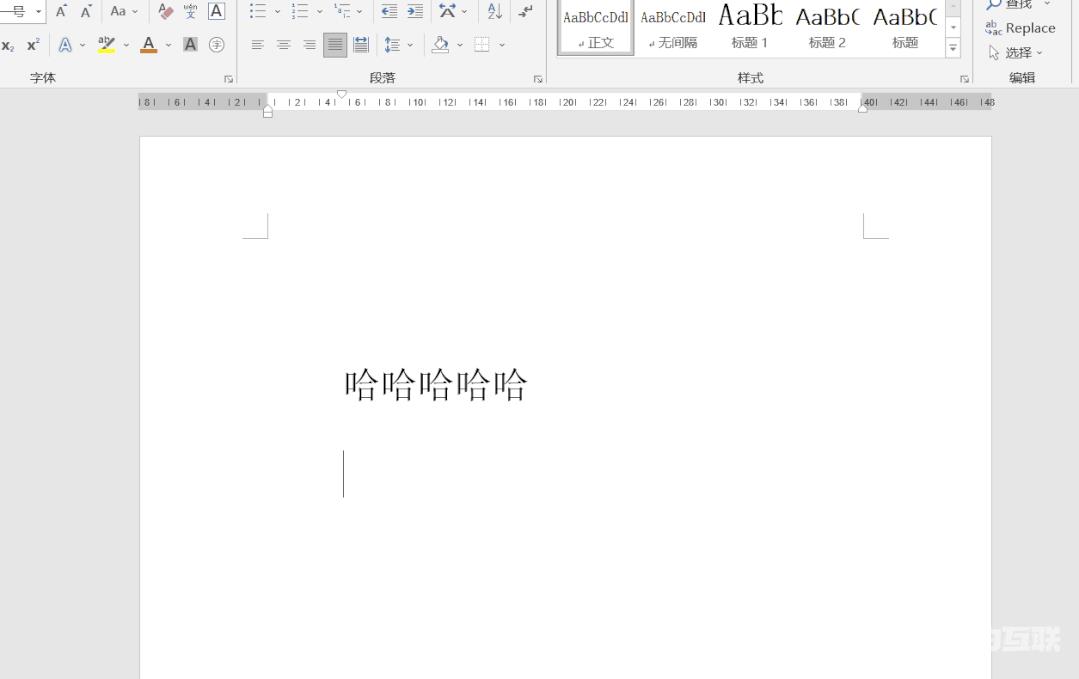Image resolution: width=1079 pixels, height=679 pixels.
Task: Apply the phonetic guide (pinyin) tool
Action: [190, 12]
